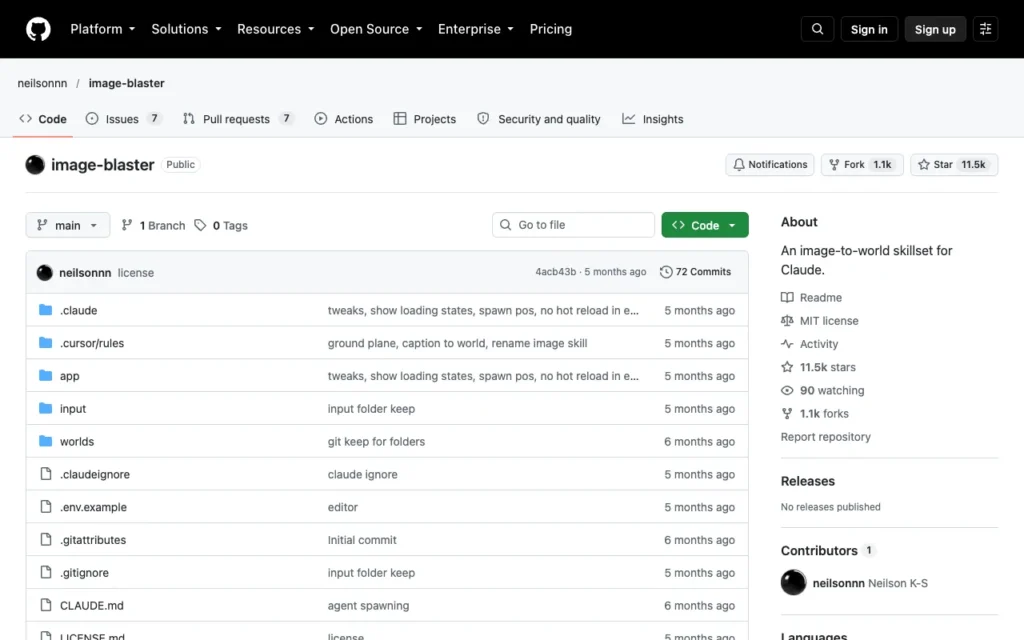This screenshot has width=1024, height=640.
Task: Open the appearance settings icon in header
Action: [985, 29]
